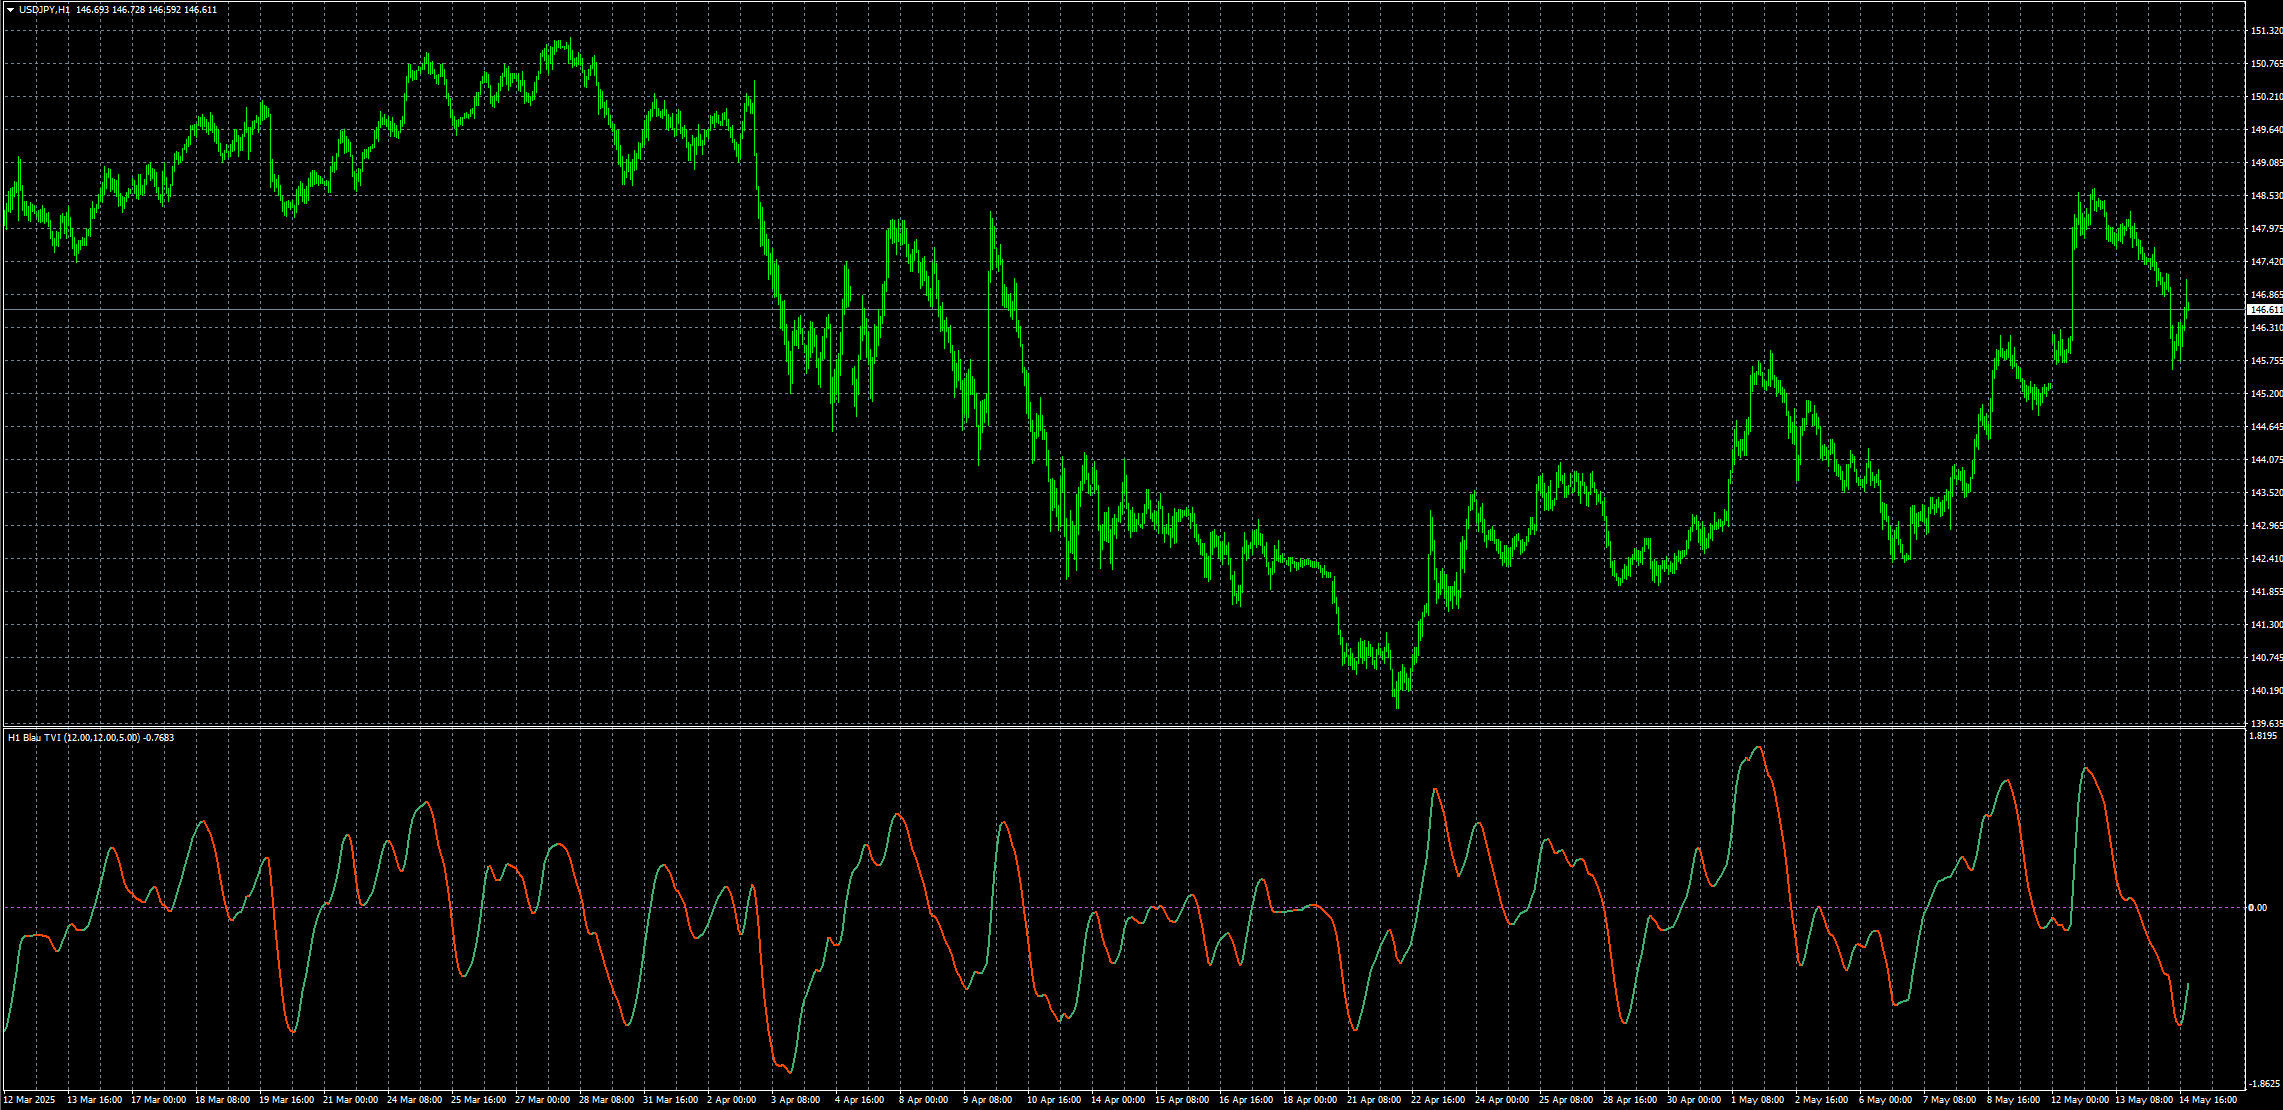Click the 27 Mar 00:00 time label
Viewport: 2283px width, 1110px height.
point(542,1100)
